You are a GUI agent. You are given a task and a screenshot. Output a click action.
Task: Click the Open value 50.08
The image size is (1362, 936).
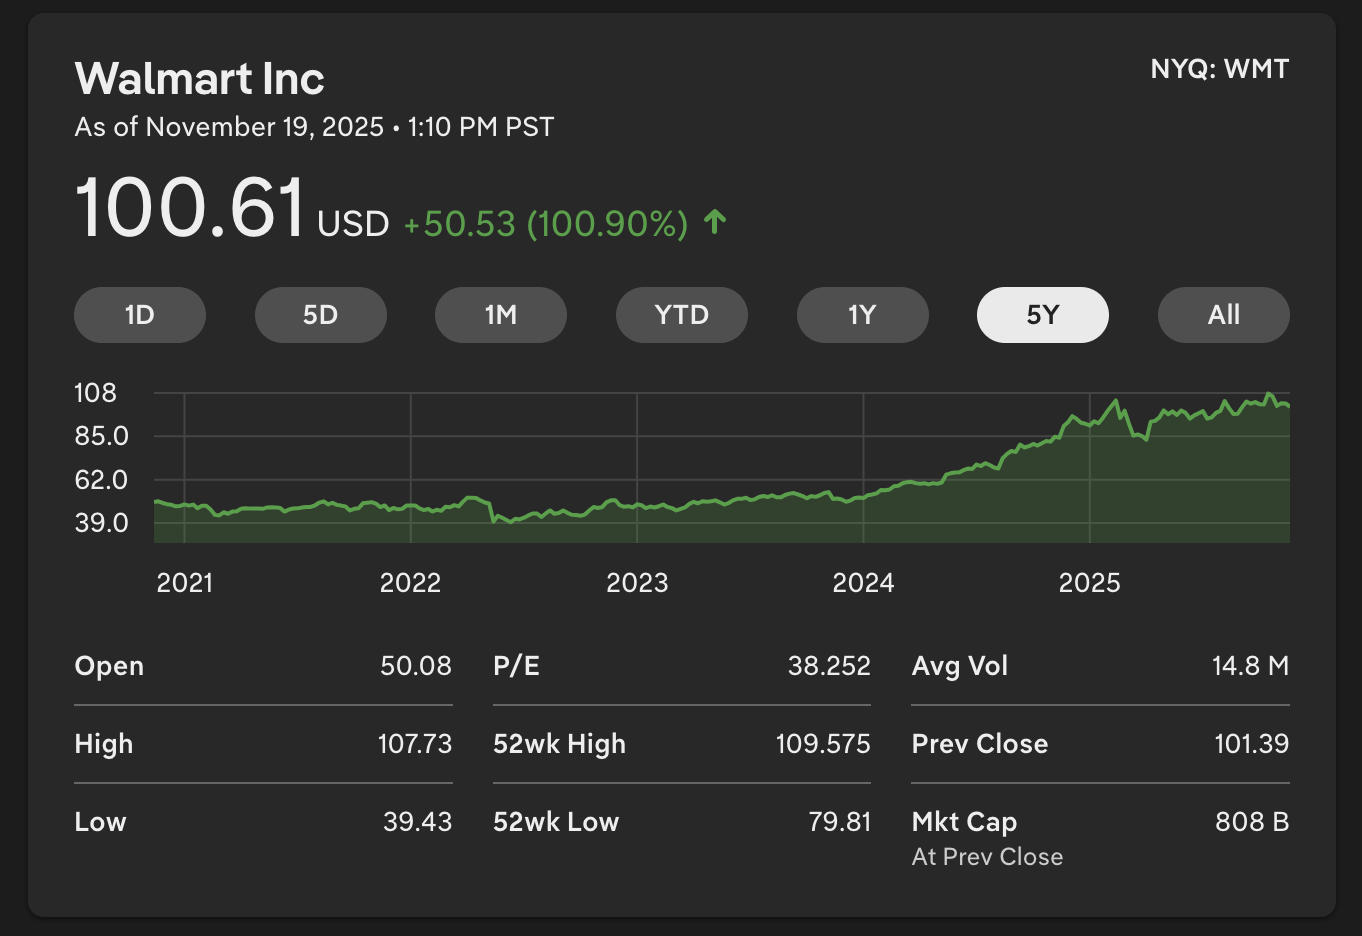[x=415, y=666]
